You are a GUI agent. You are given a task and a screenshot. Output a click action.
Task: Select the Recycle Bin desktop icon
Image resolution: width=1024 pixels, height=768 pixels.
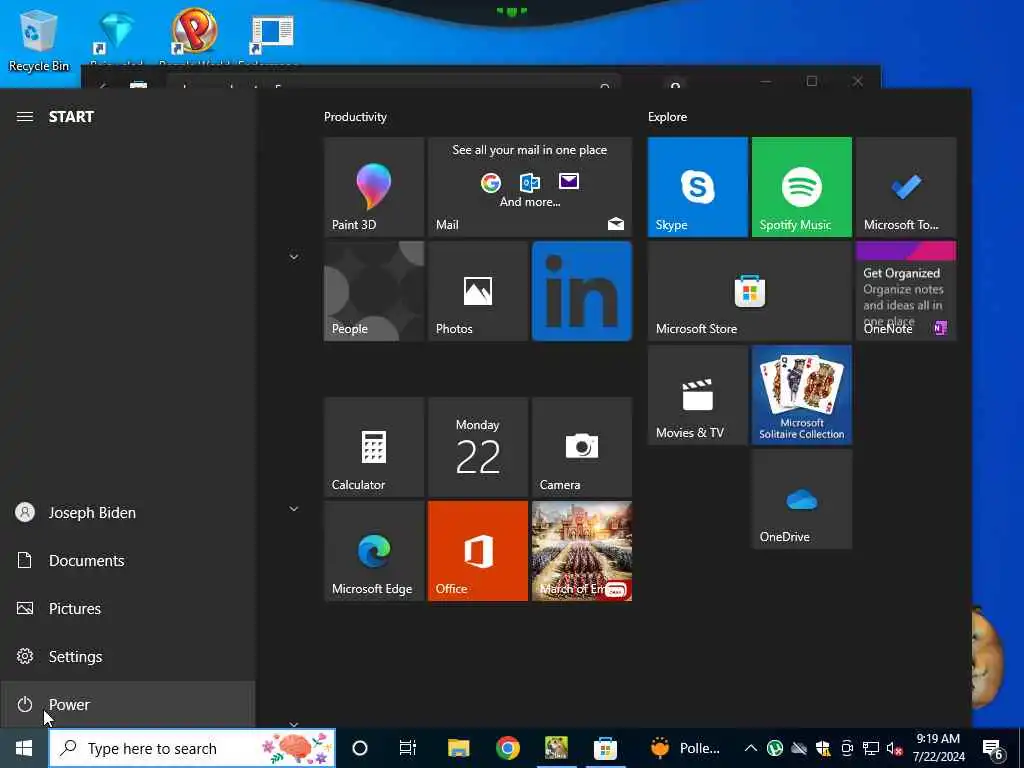(x=39, y=40)
